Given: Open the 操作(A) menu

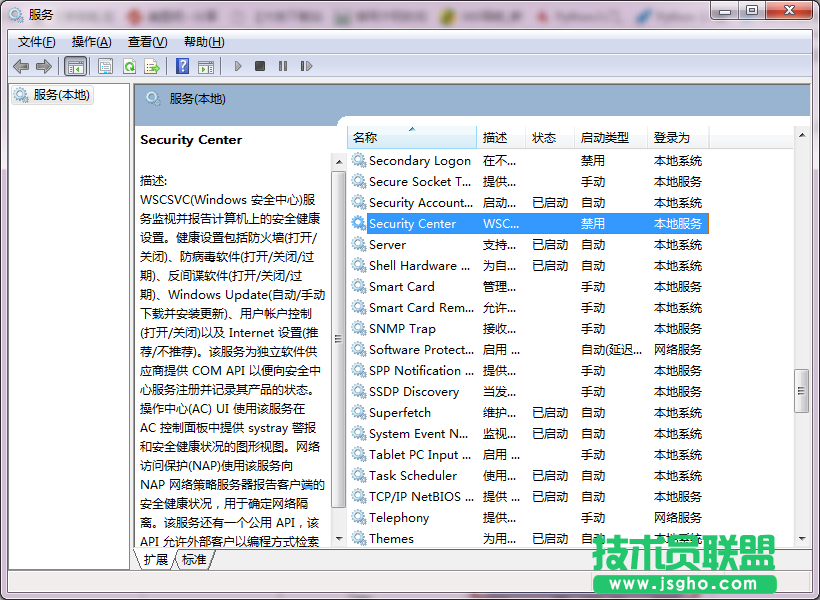Looking at the screenshot, I should (x=91, y=42).
